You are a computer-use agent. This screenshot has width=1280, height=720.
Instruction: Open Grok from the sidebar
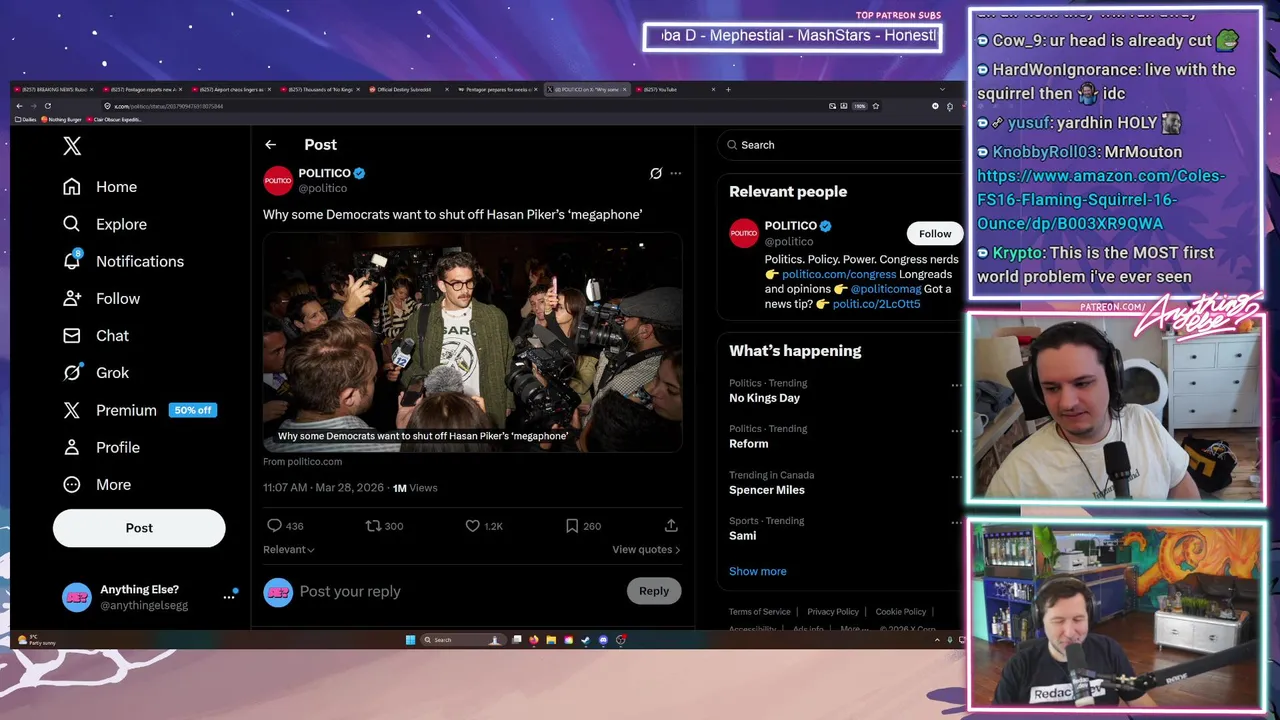95,372
